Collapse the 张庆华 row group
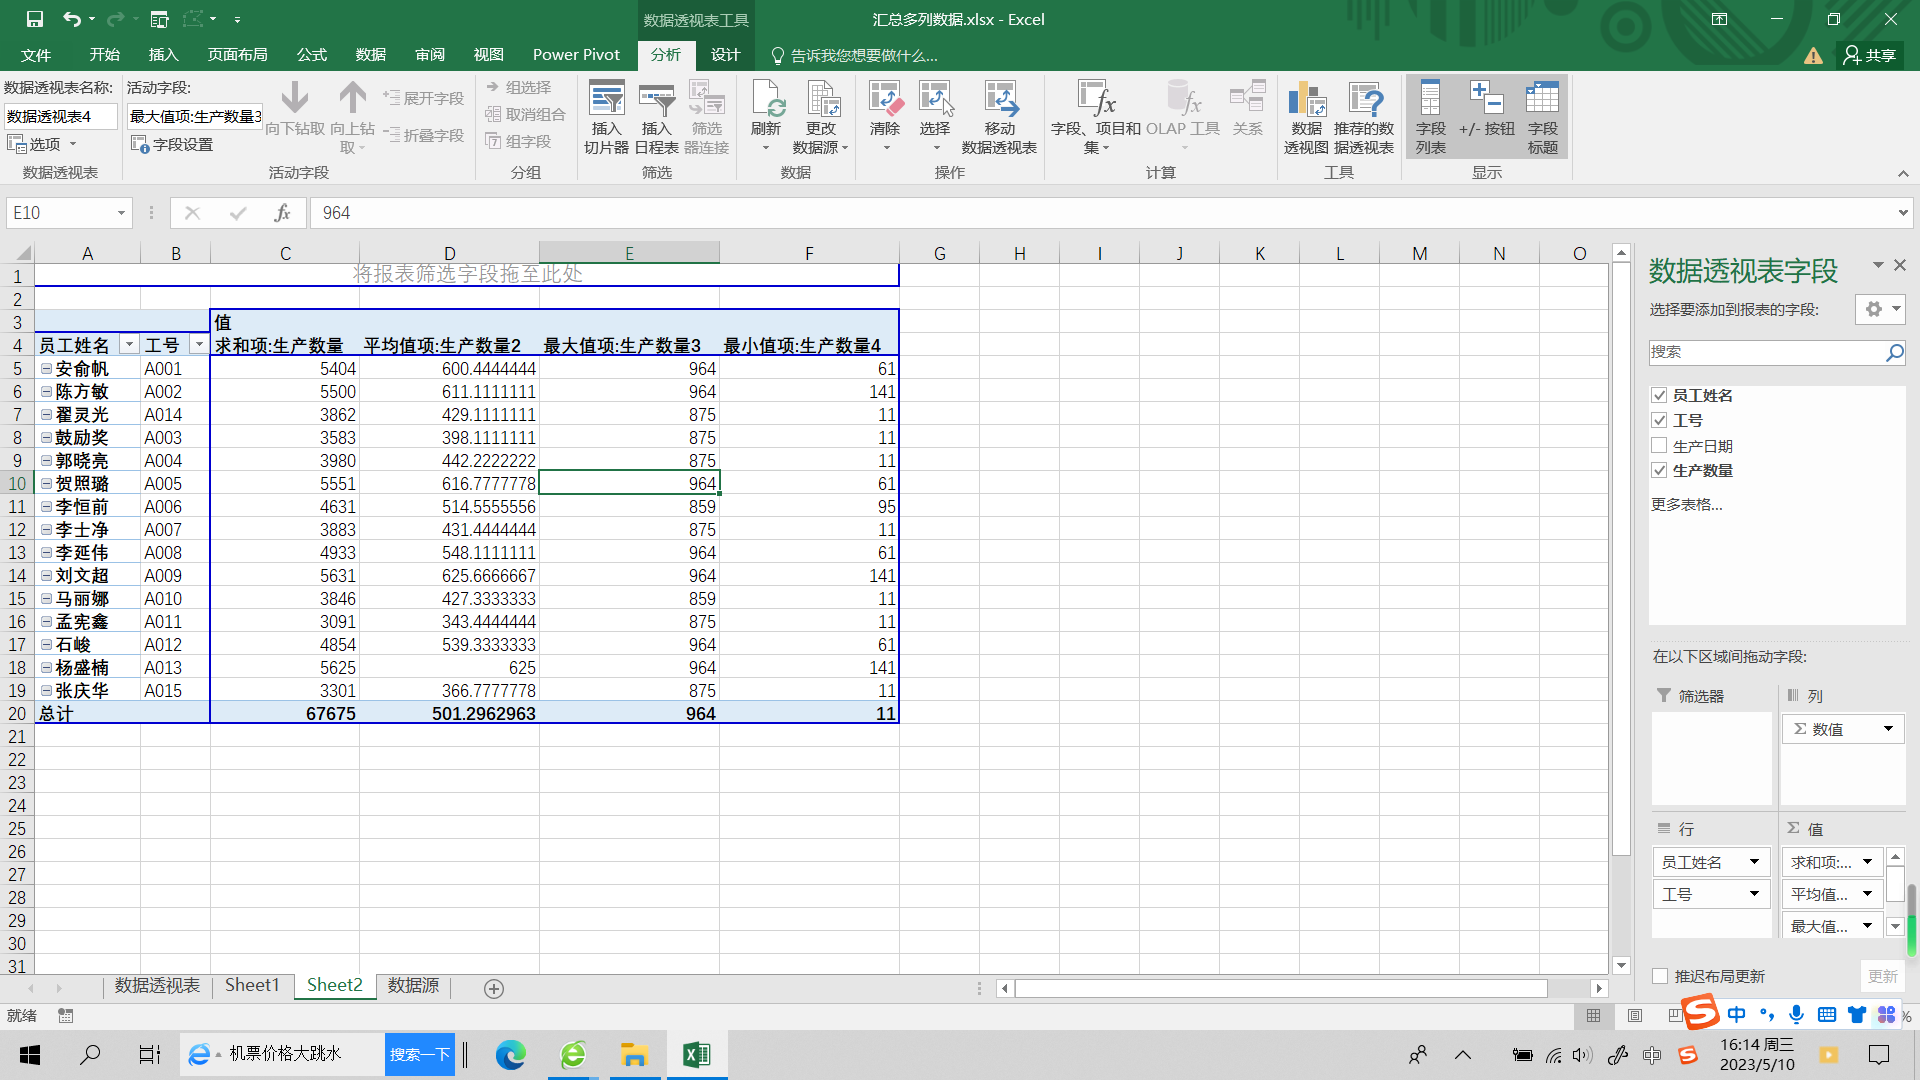1920x1080 pixels. click(46, 691)
